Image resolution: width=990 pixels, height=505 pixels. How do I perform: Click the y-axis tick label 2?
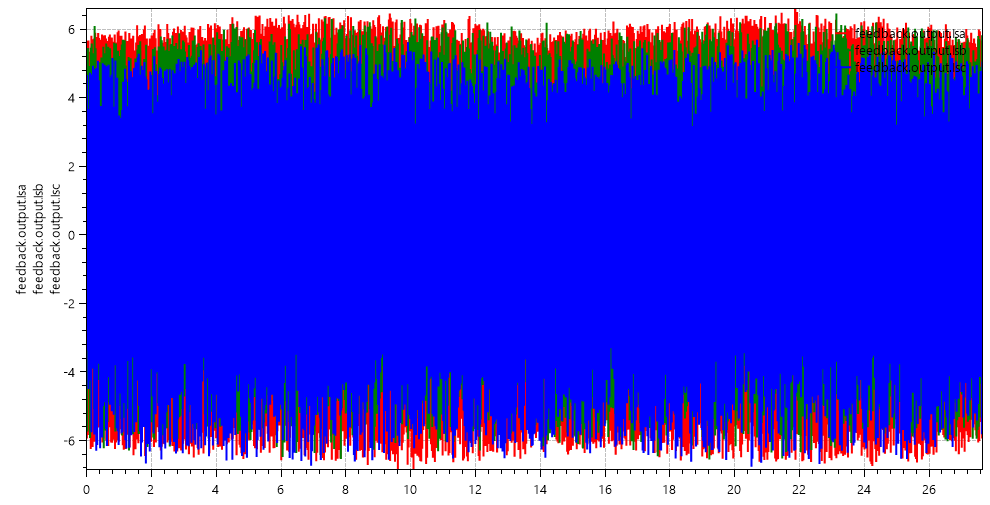pos(71,166)
